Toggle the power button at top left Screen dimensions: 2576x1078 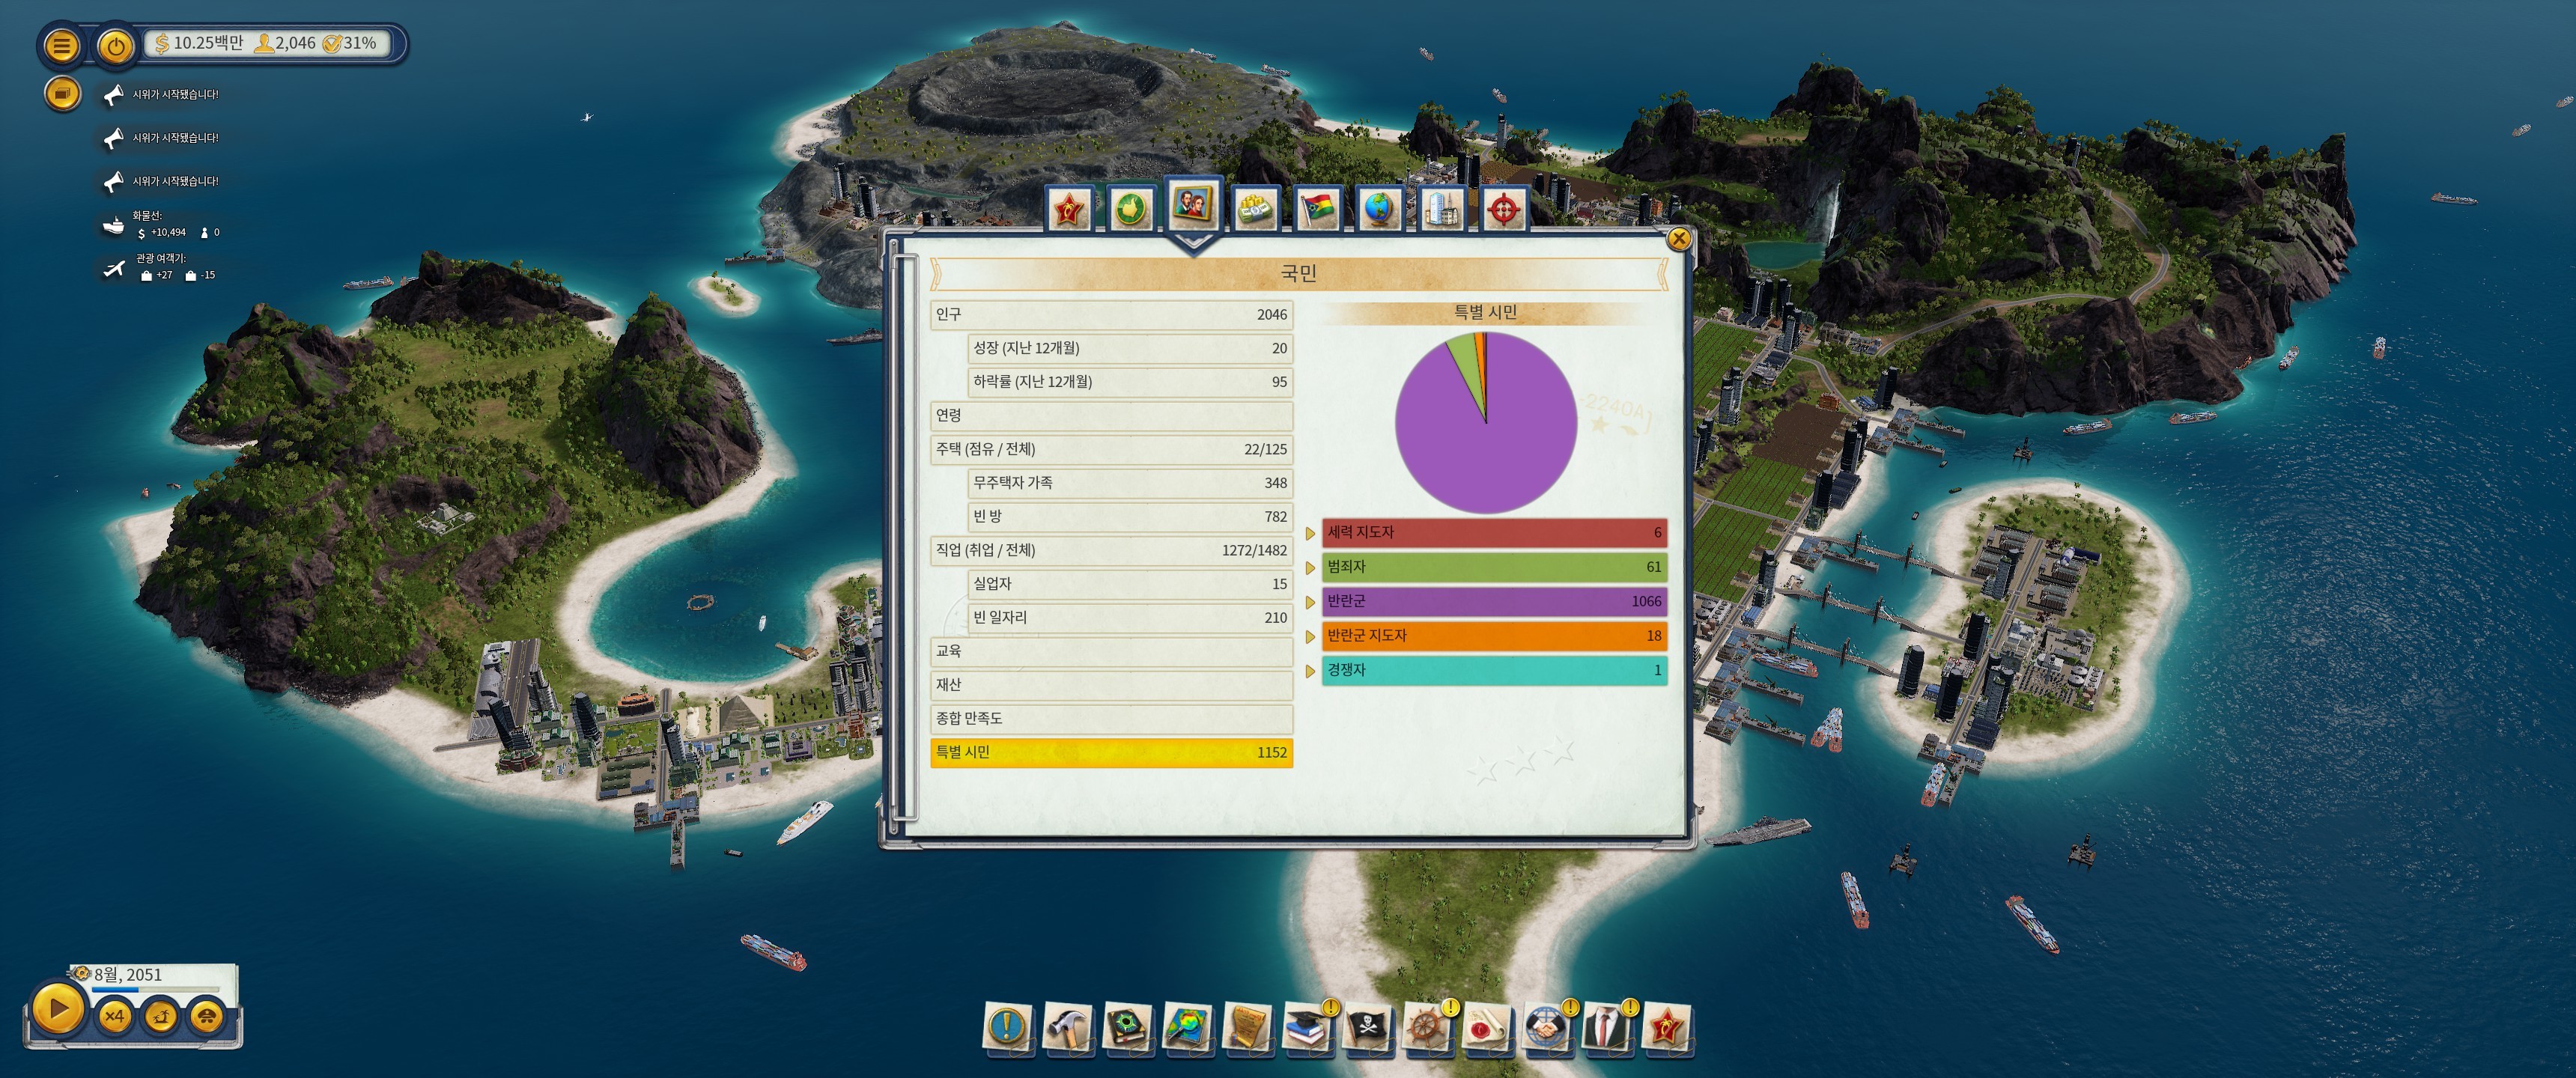(x=116, y=45)
